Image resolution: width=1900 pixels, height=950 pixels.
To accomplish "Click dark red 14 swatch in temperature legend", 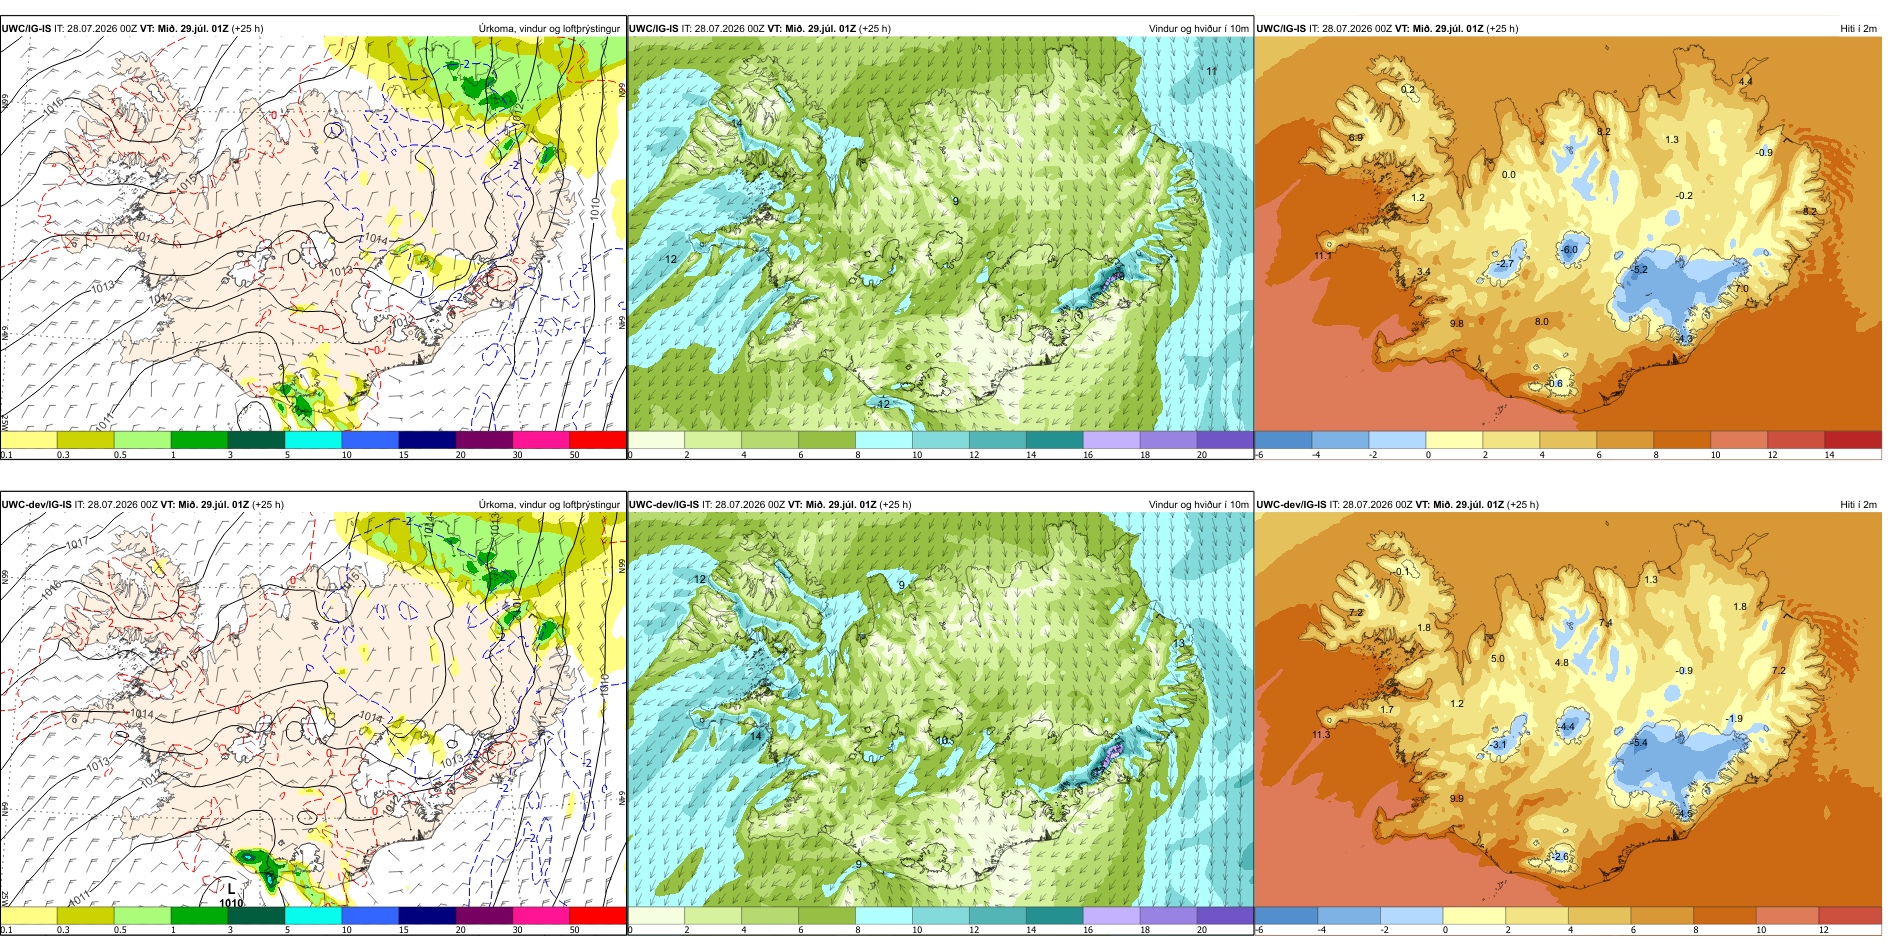I will click(1853, 439).
